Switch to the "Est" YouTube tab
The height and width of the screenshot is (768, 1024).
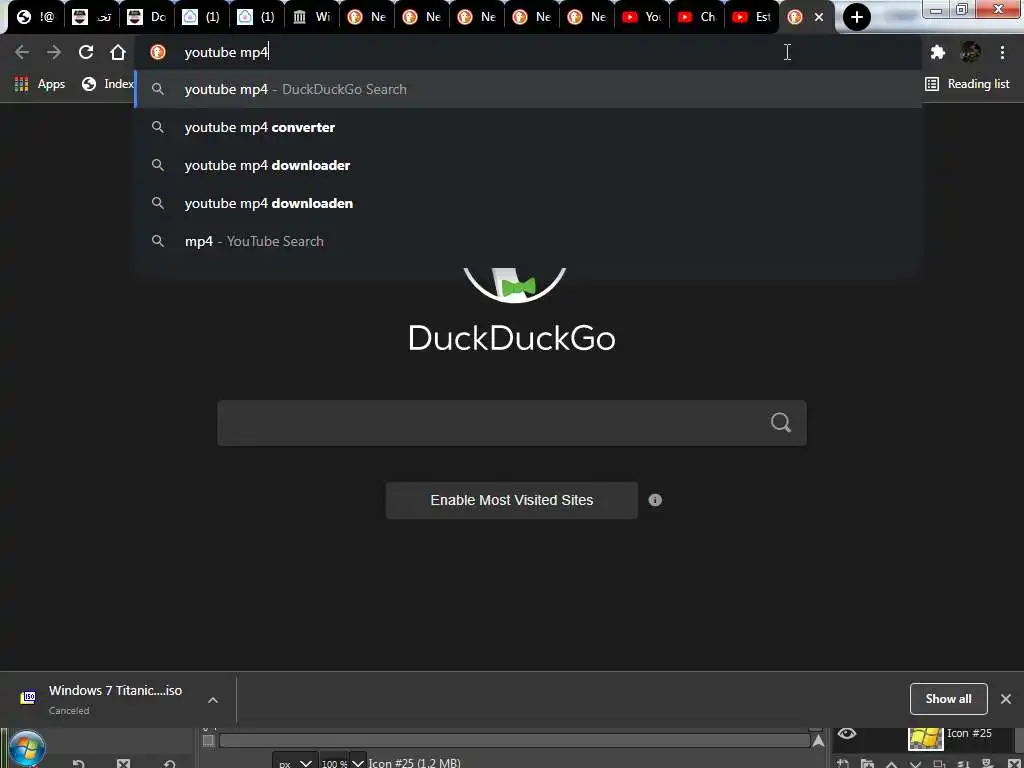(x=751, y=17)
